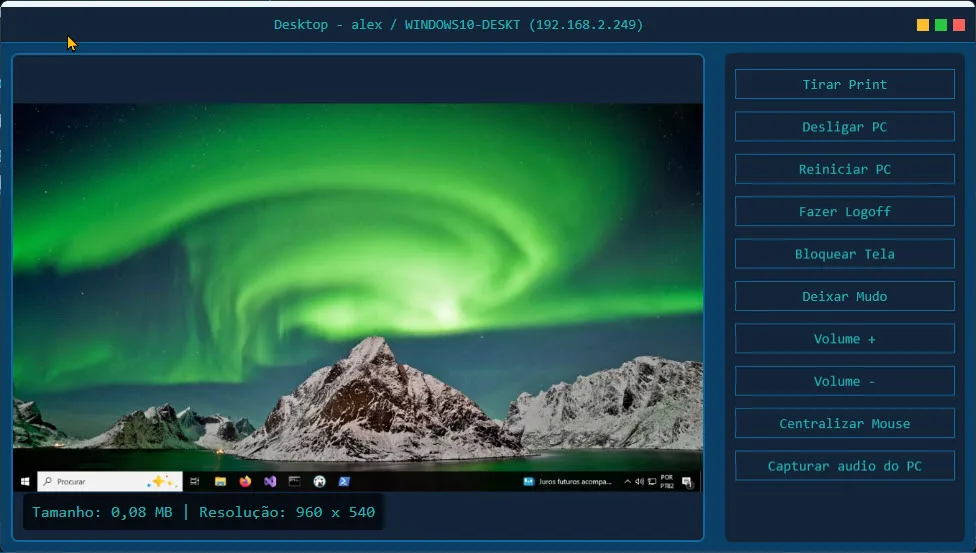976x553 pixels.
Task: Select Fazer Logoff
Action: pyautogui.click(x=844, y=211)
